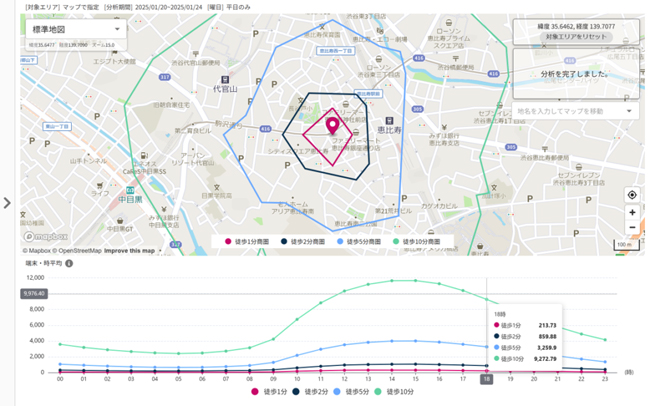Image resolution: width=650 pixels, height=406 pixels.
Task: Click the geolocate crosshair map button
Action: (632, 195)
